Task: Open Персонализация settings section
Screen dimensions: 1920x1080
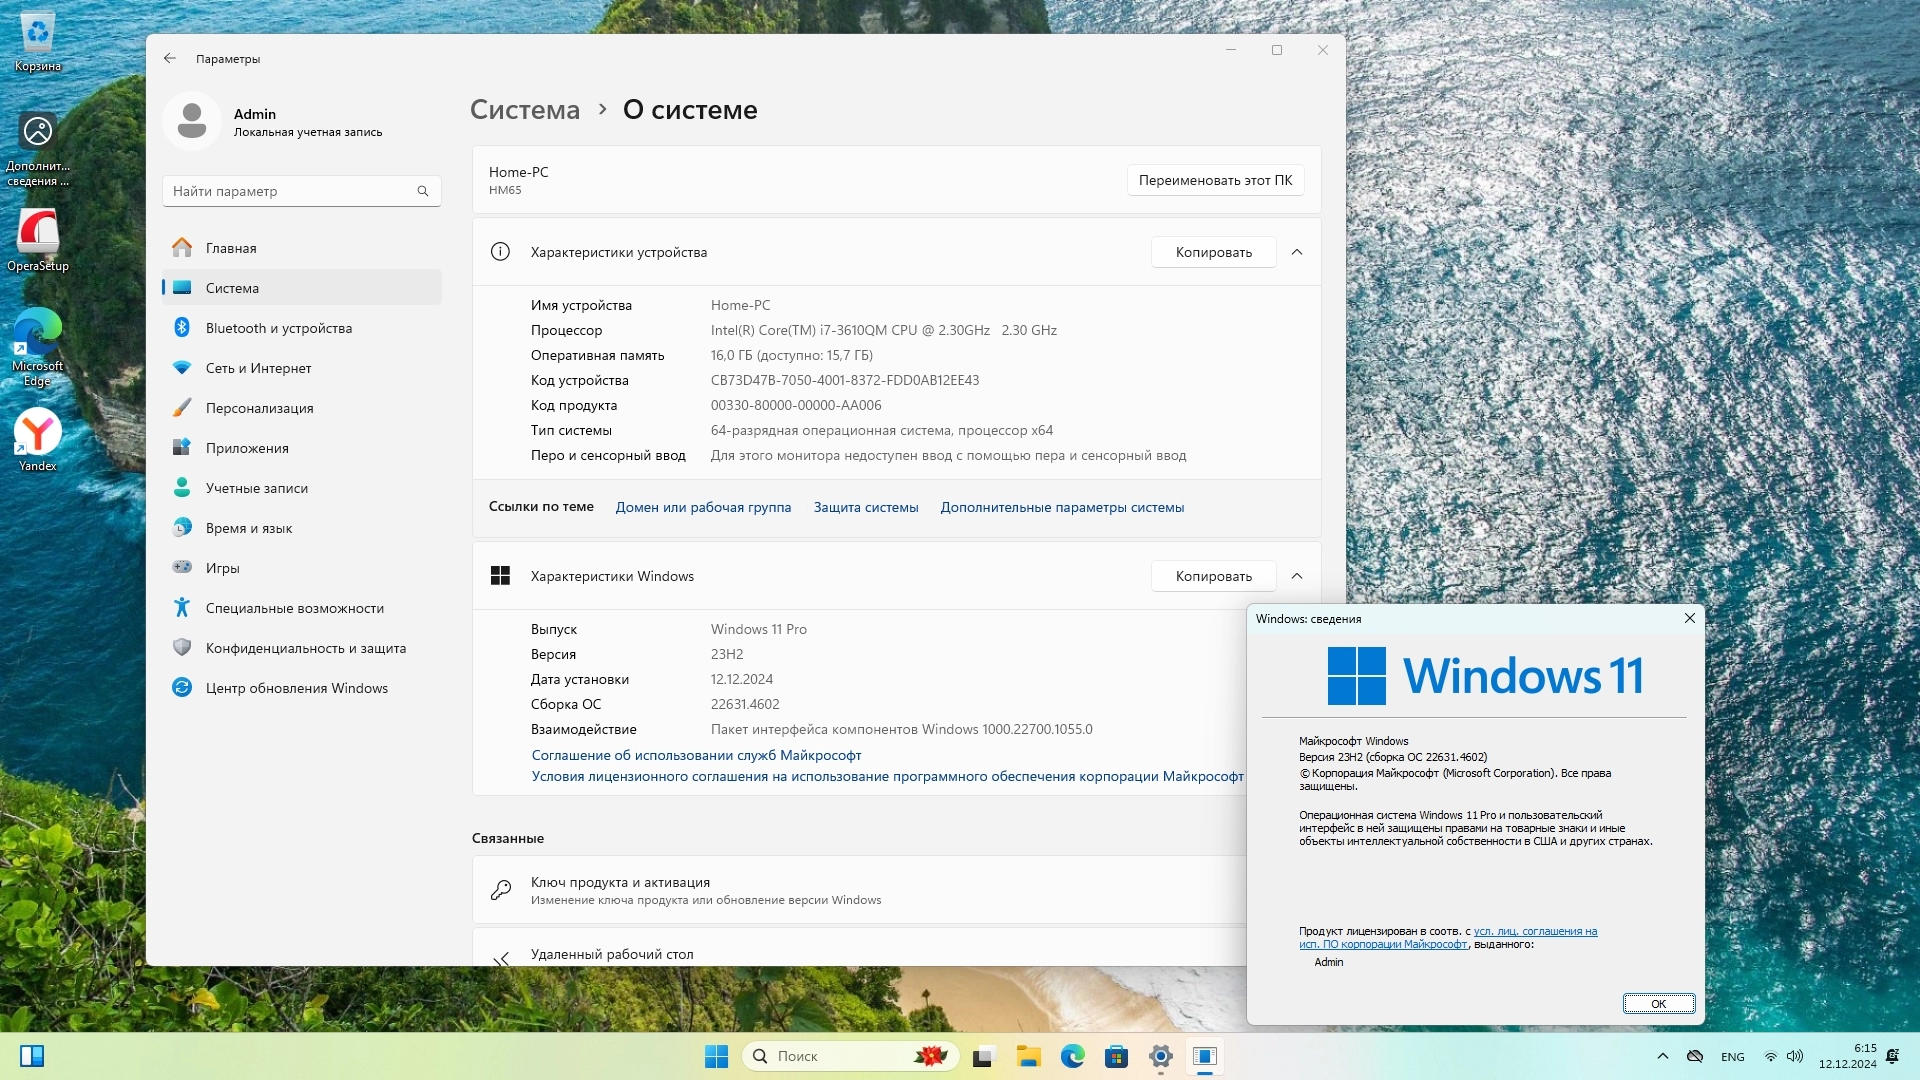Action: 259,408
